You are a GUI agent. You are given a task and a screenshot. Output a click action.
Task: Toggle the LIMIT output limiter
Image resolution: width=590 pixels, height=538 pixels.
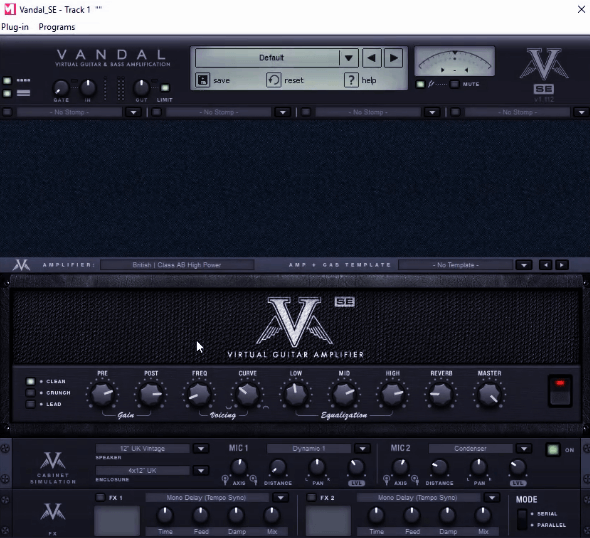pyautogui.click(x=165, y=88)
